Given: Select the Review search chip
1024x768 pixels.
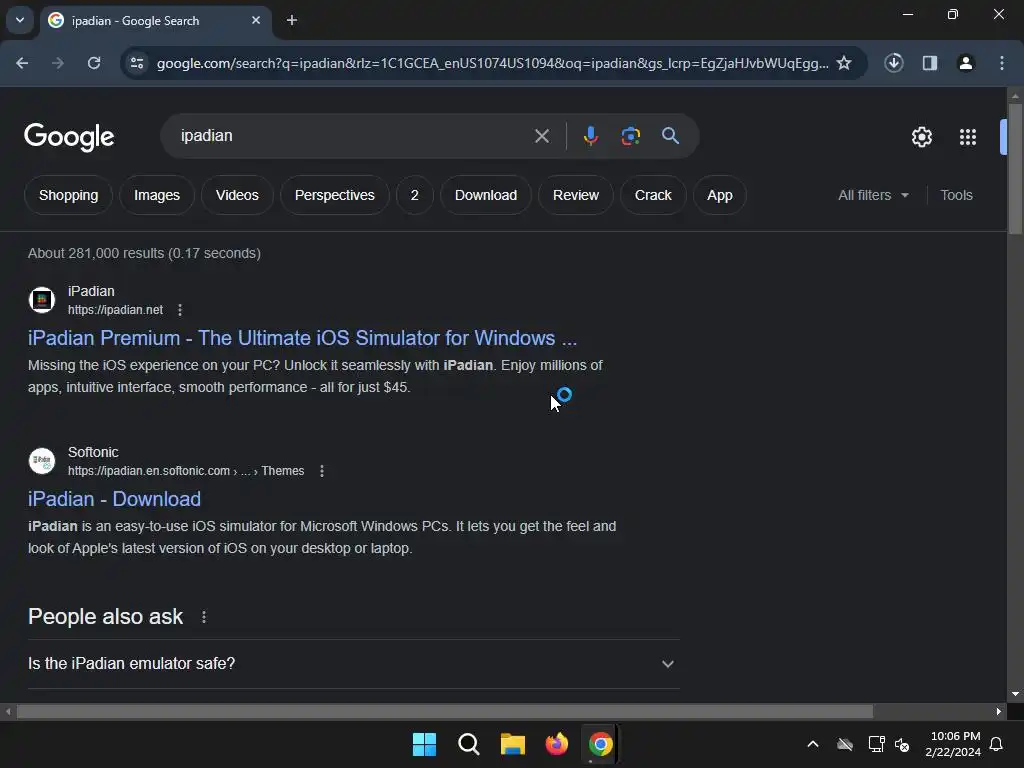Looking at the screenshot, I should 575,195.
